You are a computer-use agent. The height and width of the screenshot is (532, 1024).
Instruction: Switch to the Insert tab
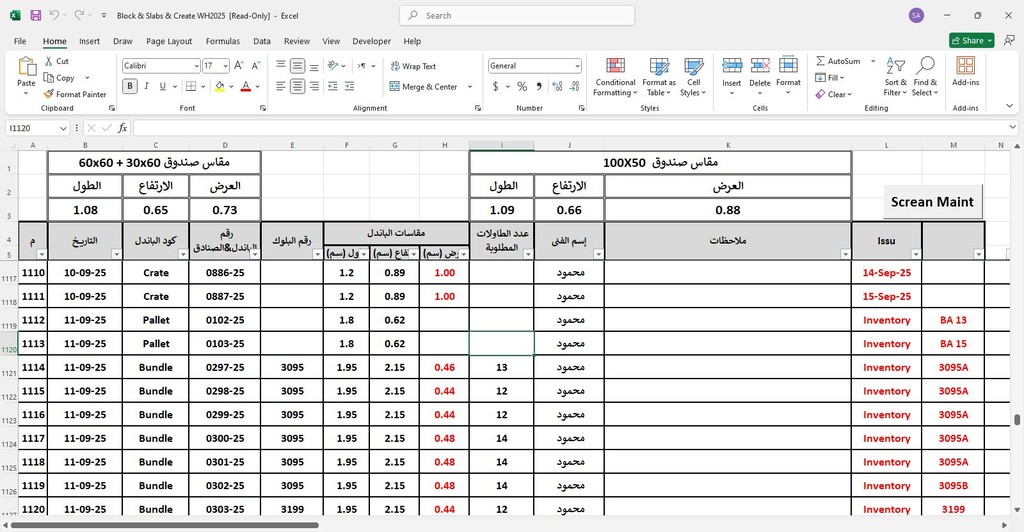point(89,41)
